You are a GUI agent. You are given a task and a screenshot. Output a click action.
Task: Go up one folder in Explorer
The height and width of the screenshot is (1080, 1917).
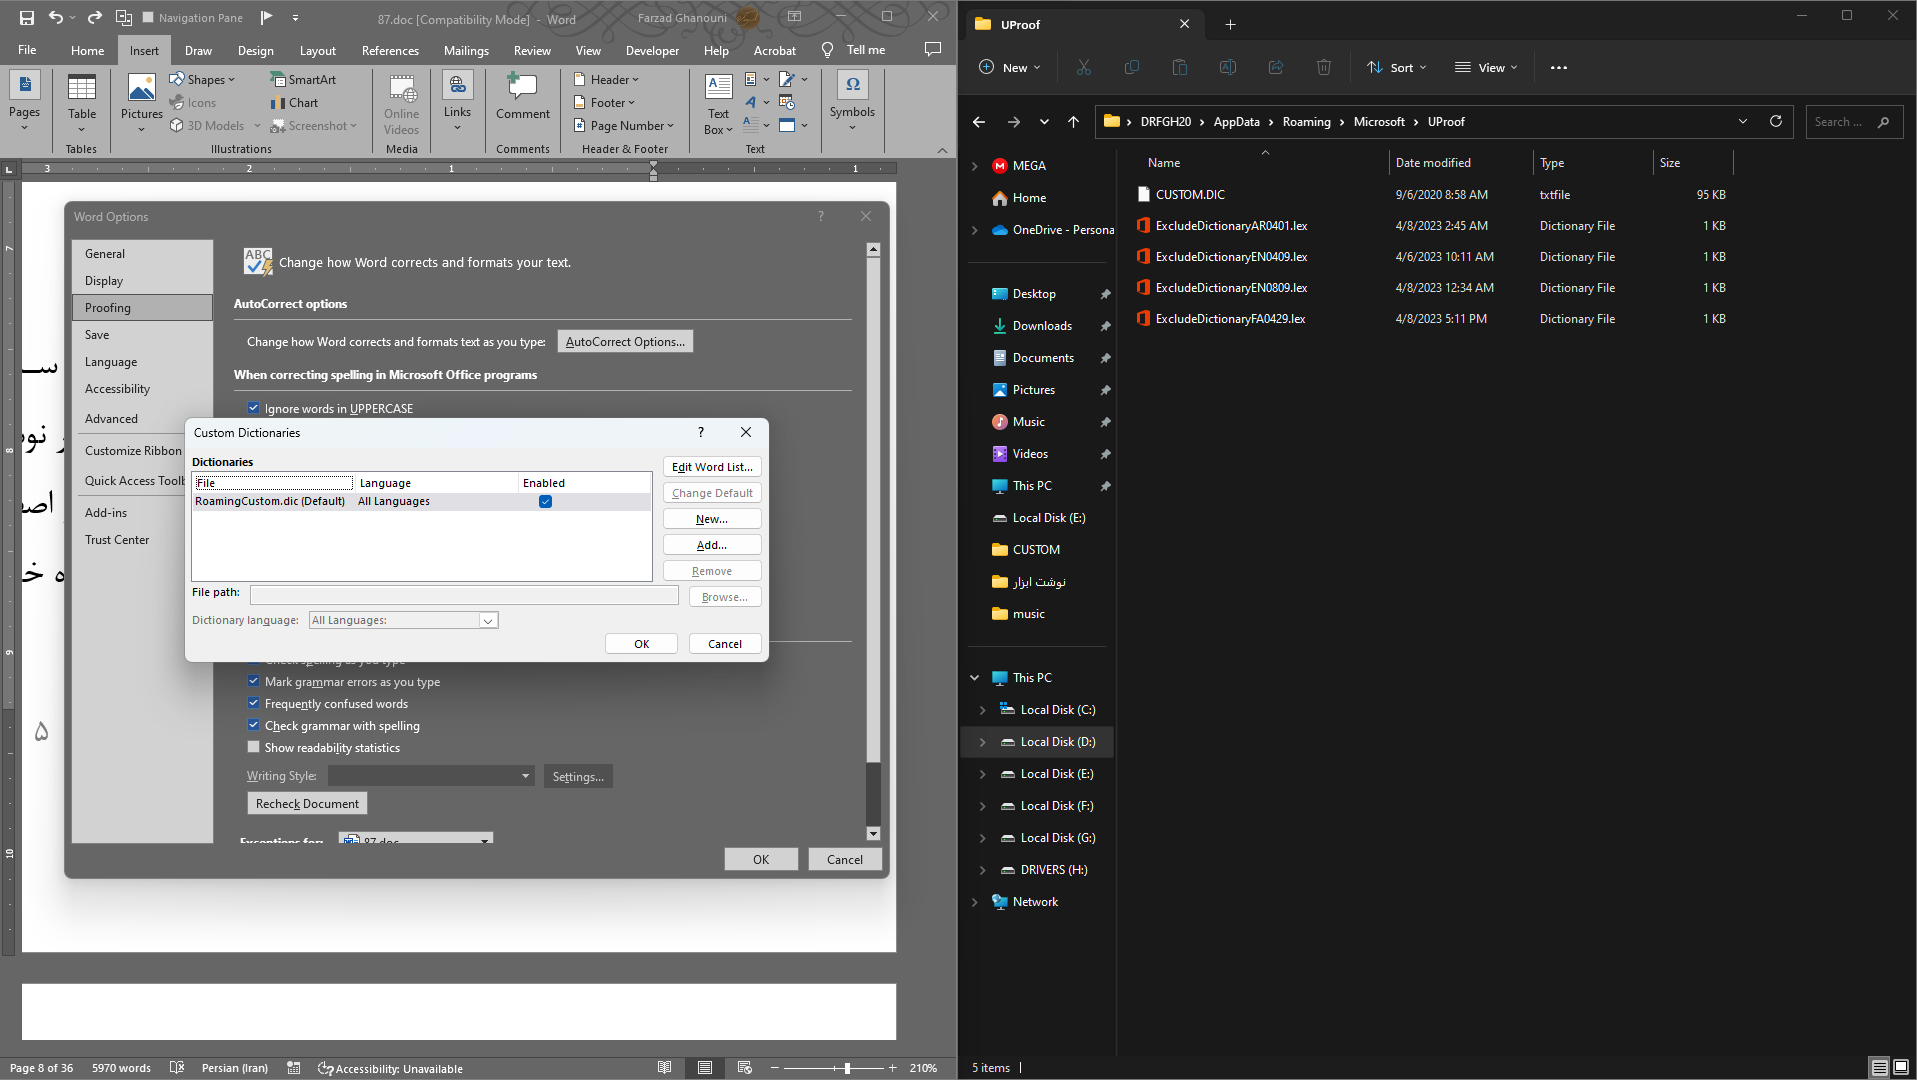(x=1073, y=121)
